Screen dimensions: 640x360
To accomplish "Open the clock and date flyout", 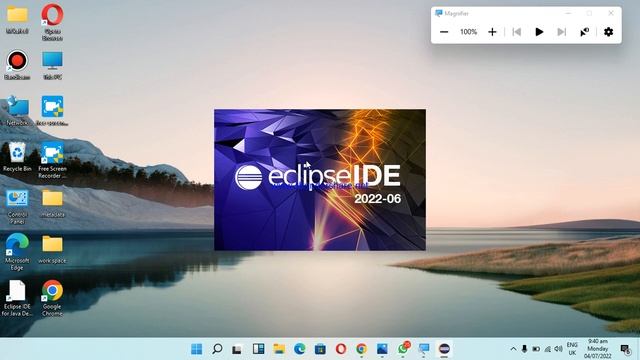I will [x=598, y=349].
